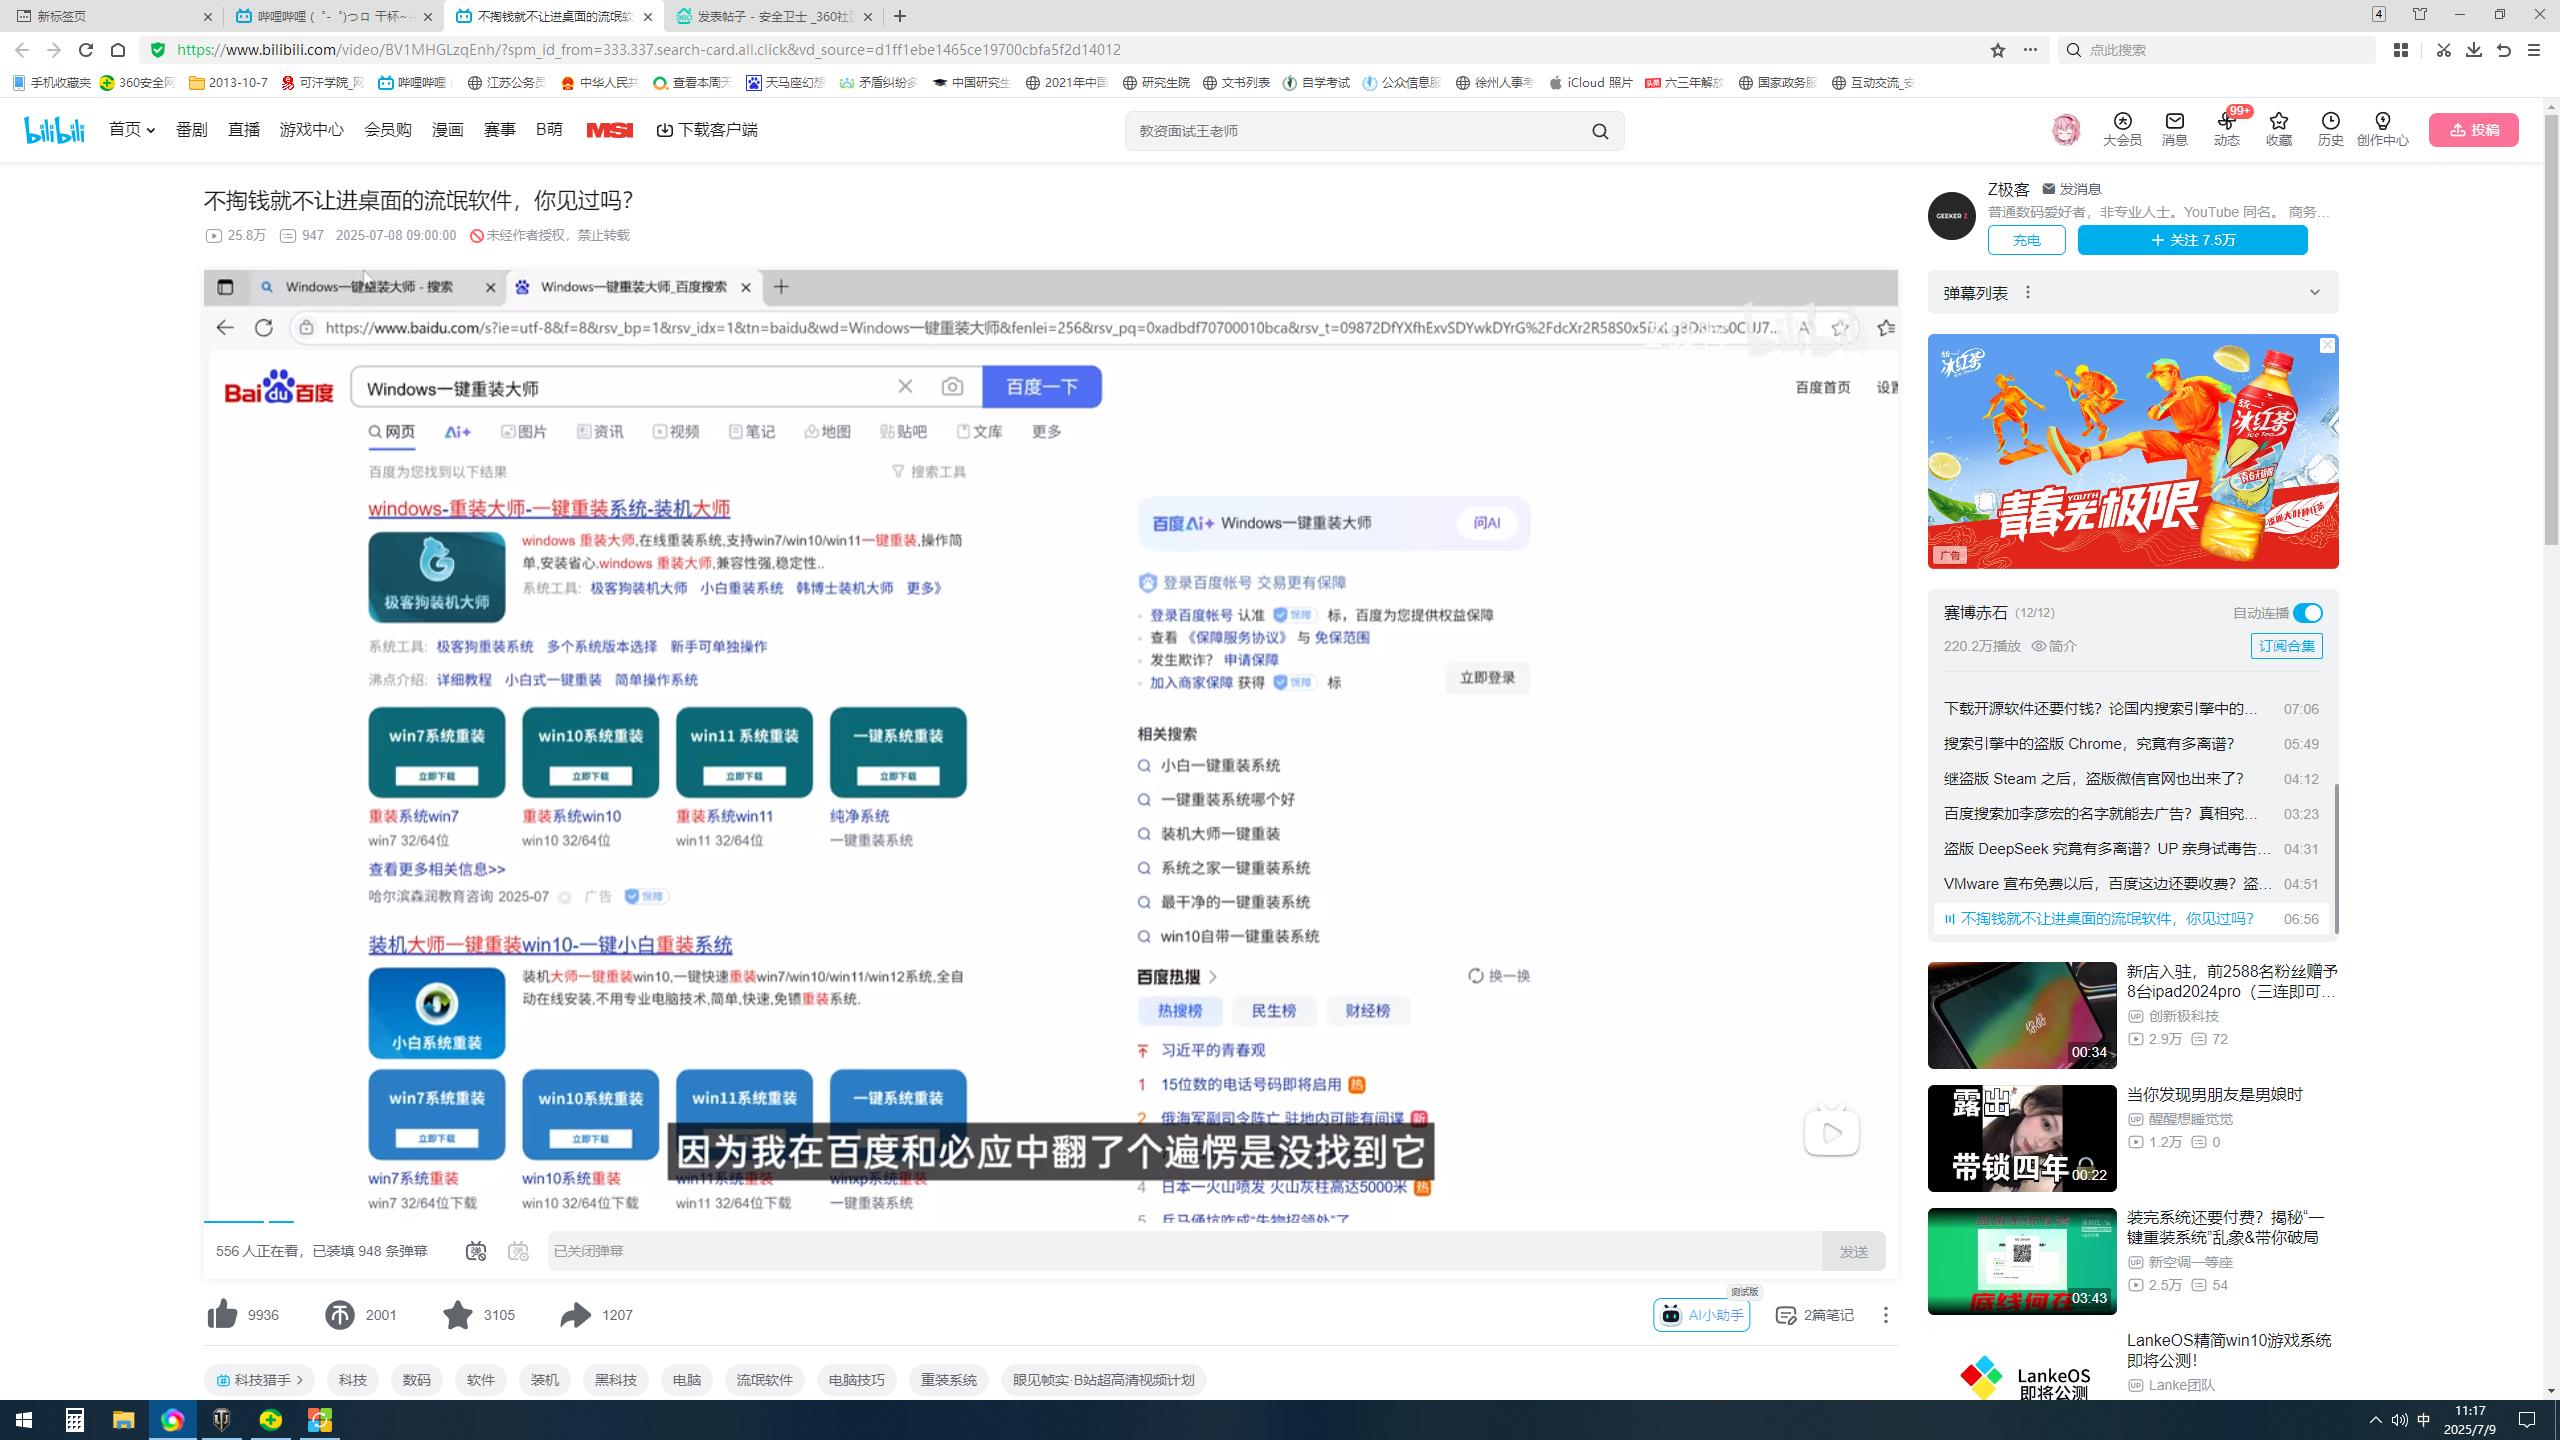Toggle the 自动连播 autoplay switch
The image size is (2560, 1440).
(x=2307, y=612)
